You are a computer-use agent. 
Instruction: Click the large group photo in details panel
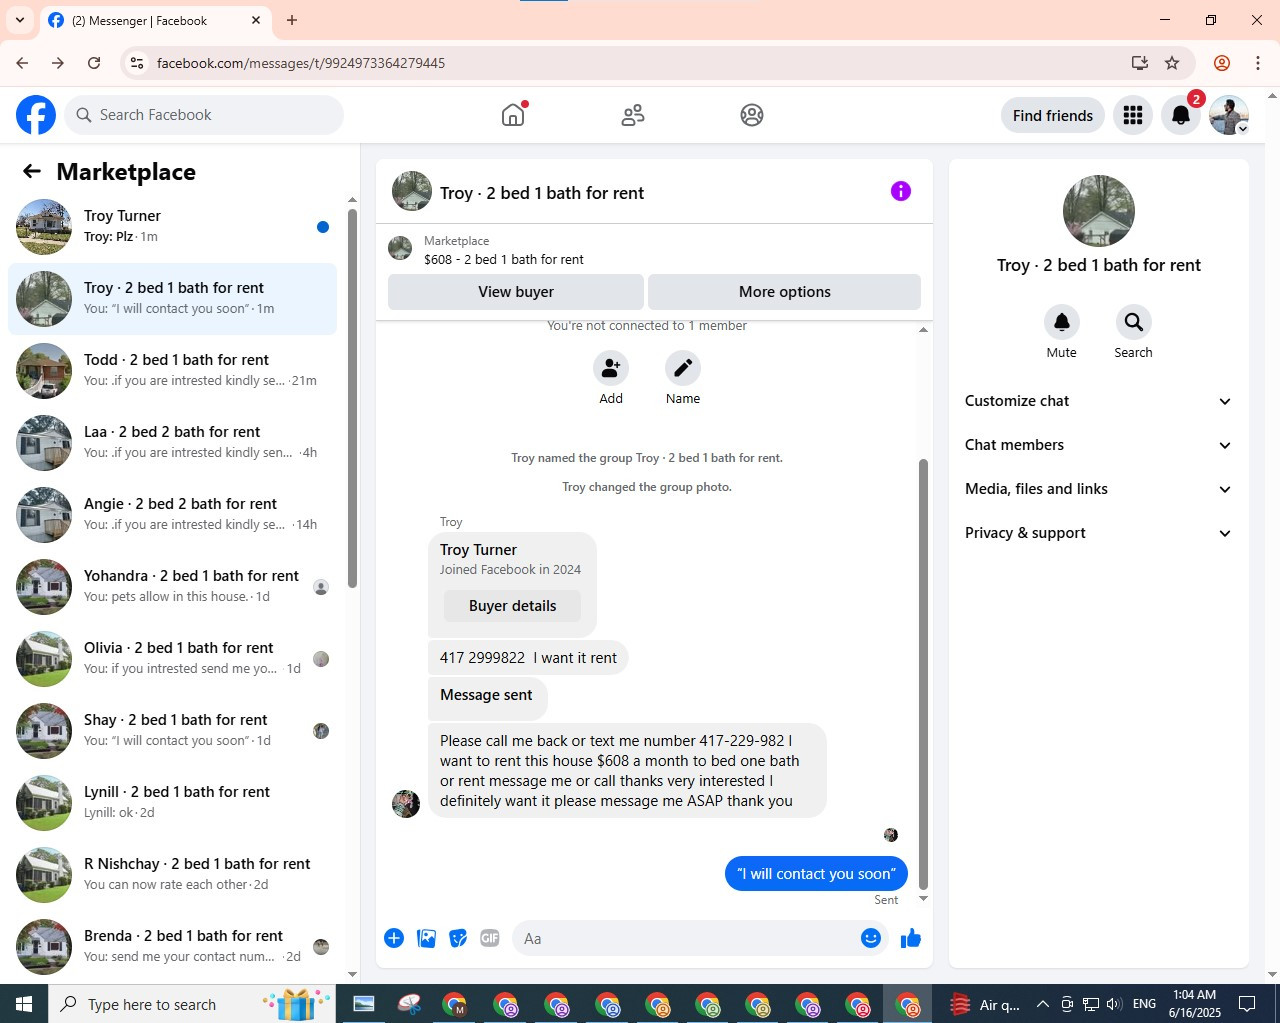1099,211
